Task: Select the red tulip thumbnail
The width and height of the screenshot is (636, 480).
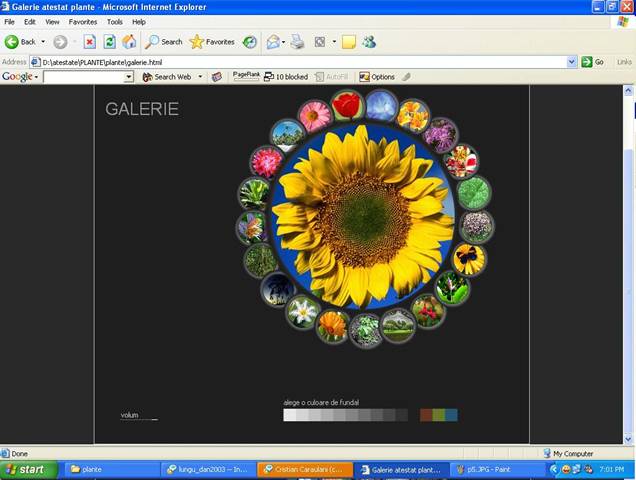Action: coord(347,104)
